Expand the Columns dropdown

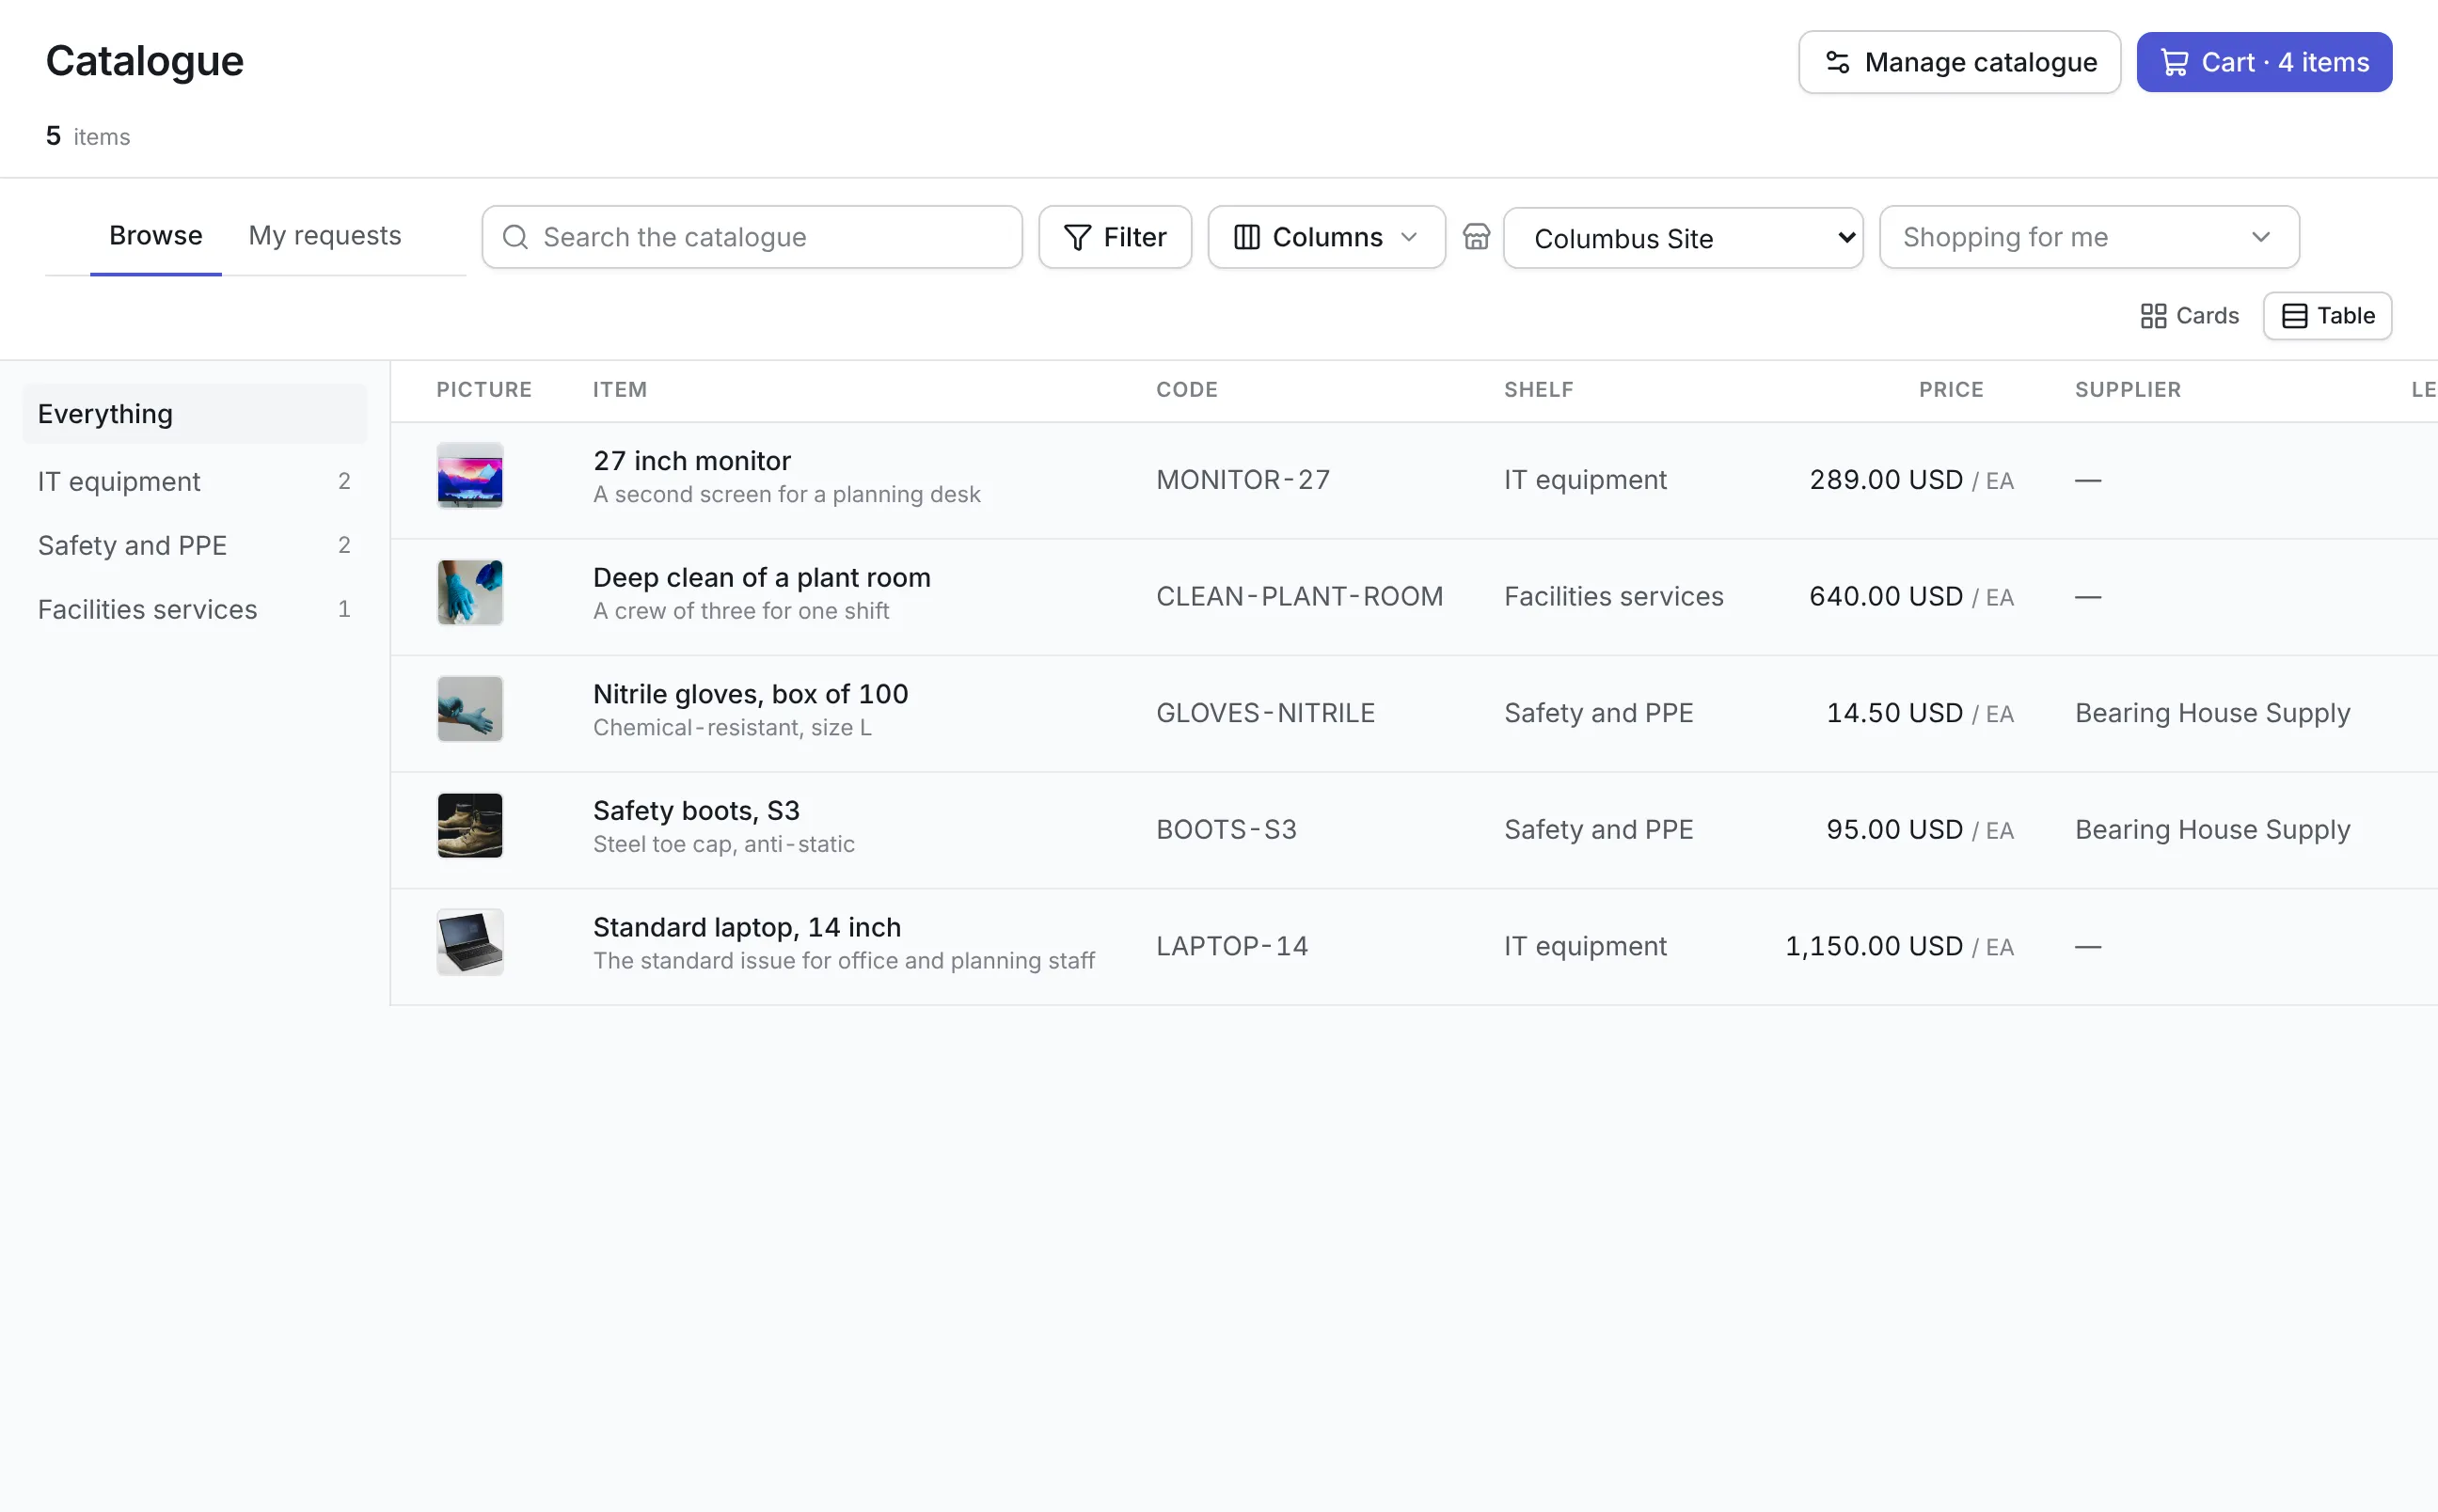pyautogui.click(x=1326, y=237)
